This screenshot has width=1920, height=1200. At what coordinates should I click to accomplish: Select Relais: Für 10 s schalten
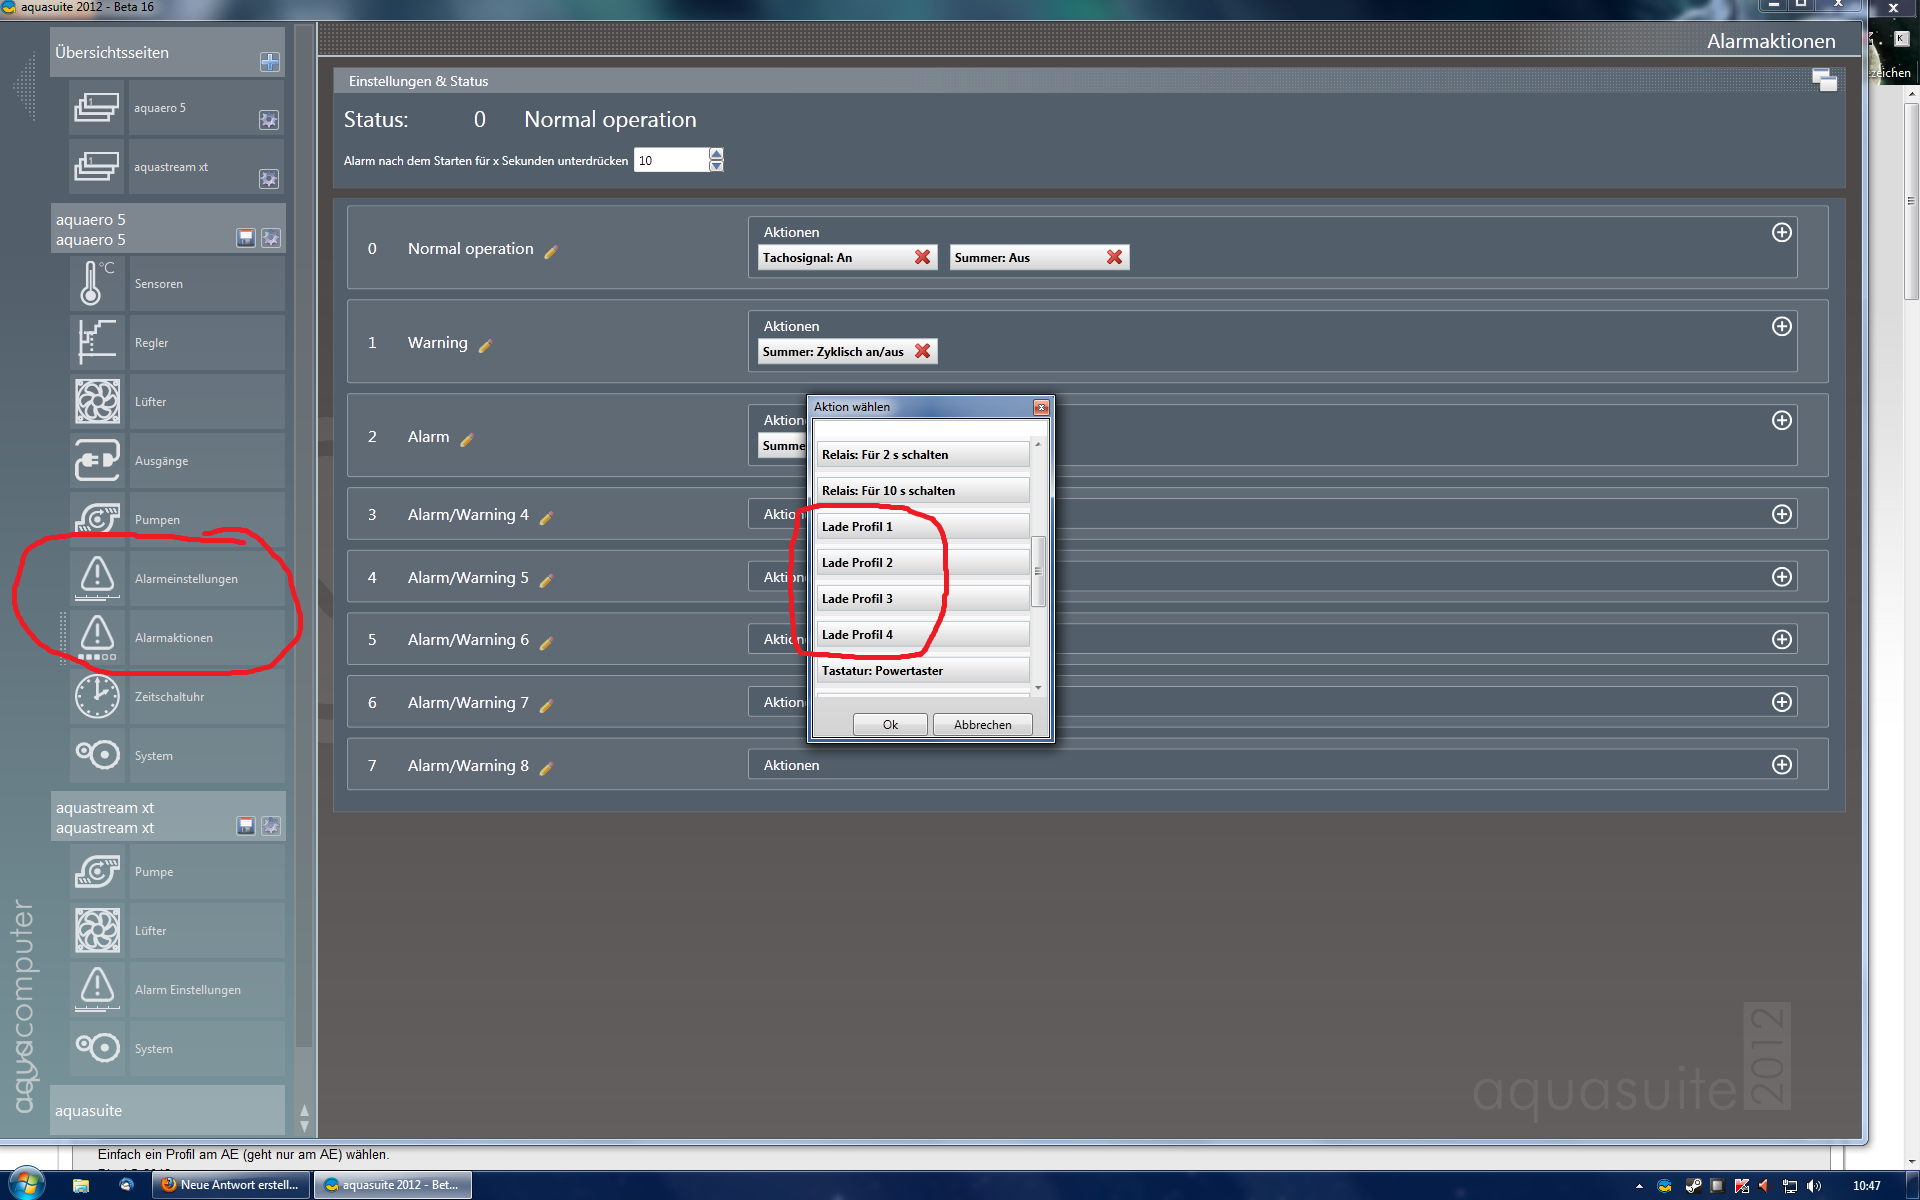[922, 491]
